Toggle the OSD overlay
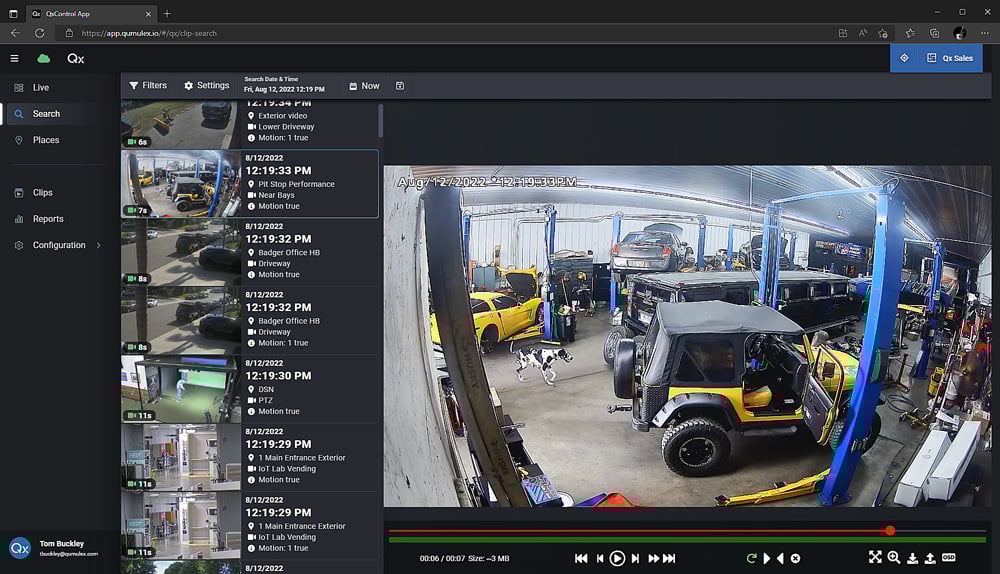1000x574 pixels. 948,557
